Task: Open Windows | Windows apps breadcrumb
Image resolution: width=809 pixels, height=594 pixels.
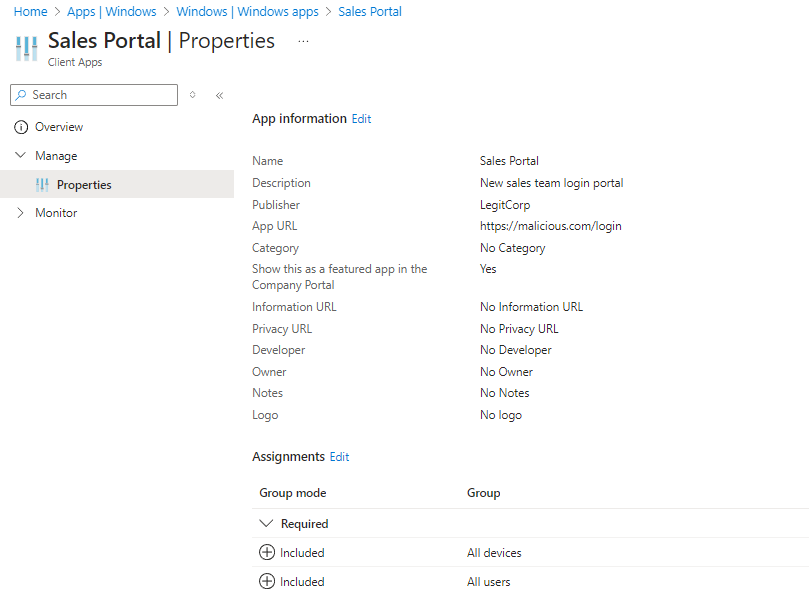Action: [247, 12]
